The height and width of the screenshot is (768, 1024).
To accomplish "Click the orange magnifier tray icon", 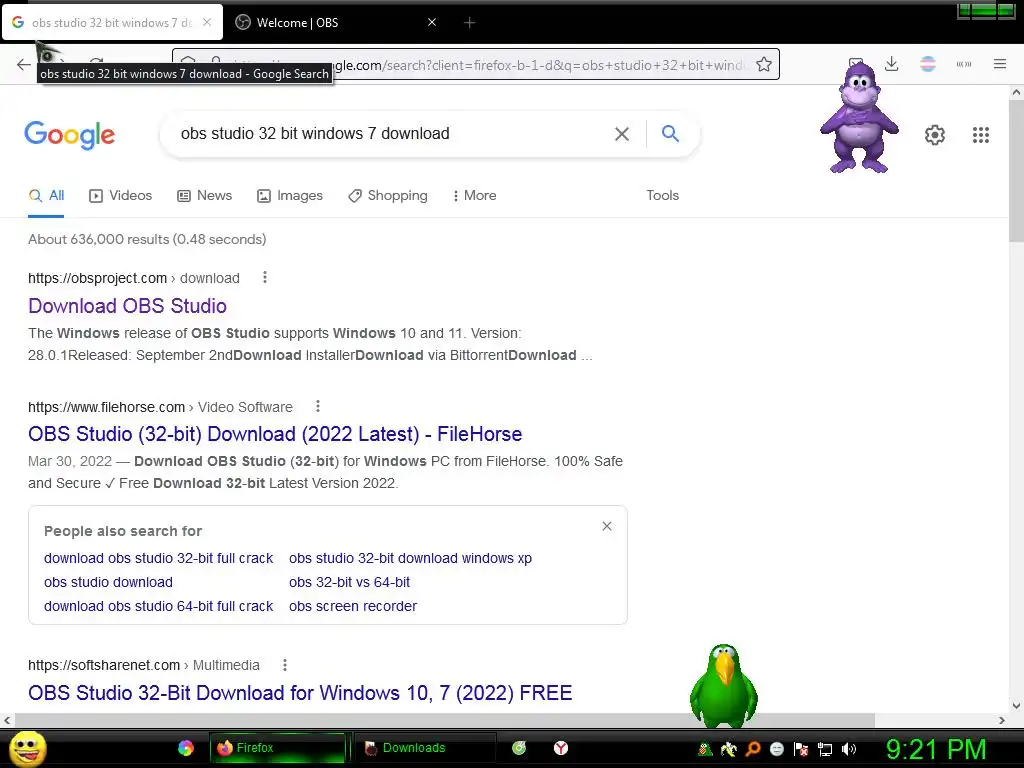I will 752,749.
